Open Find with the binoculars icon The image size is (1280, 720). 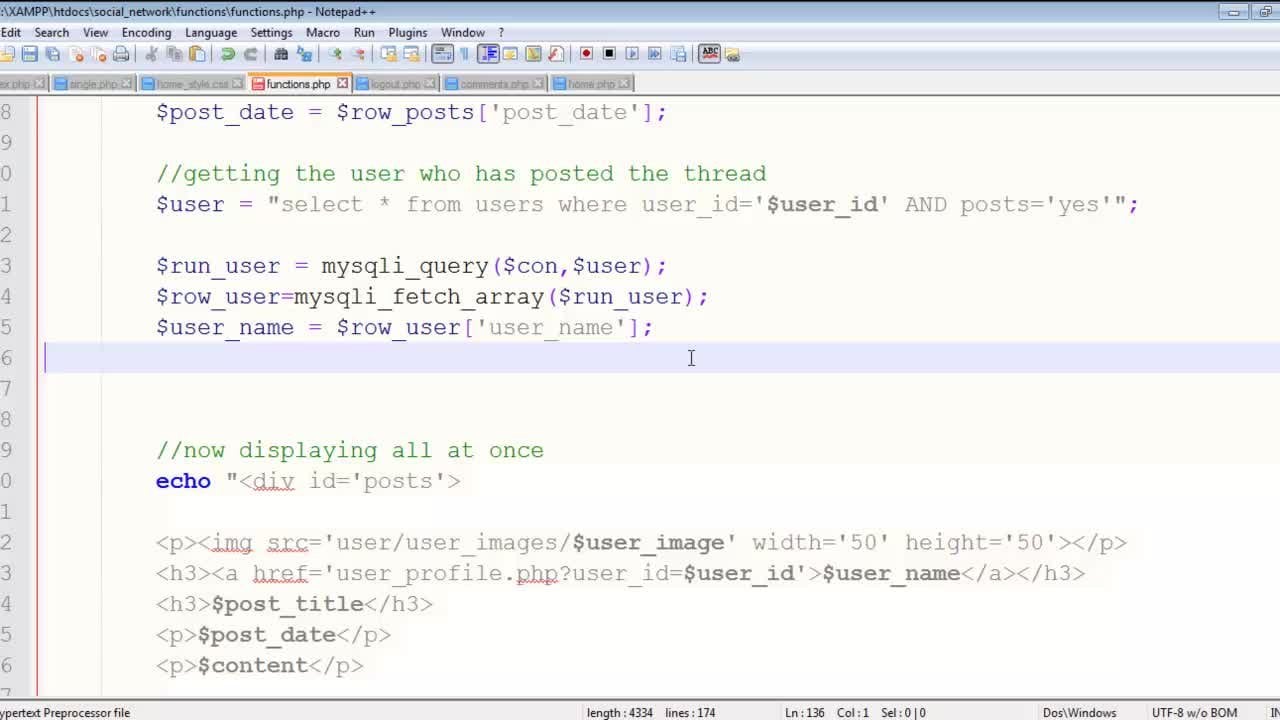(281, 54)
